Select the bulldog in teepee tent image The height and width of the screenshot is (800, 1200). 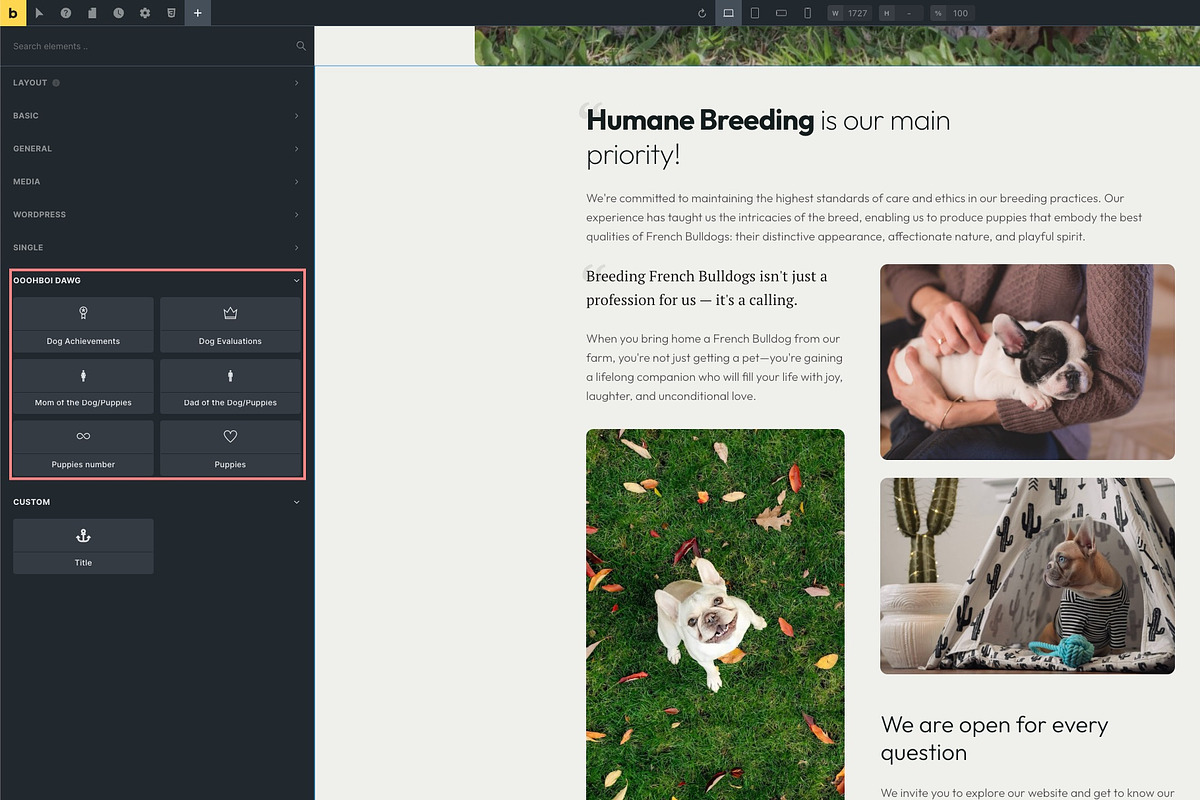[1027, 576]
